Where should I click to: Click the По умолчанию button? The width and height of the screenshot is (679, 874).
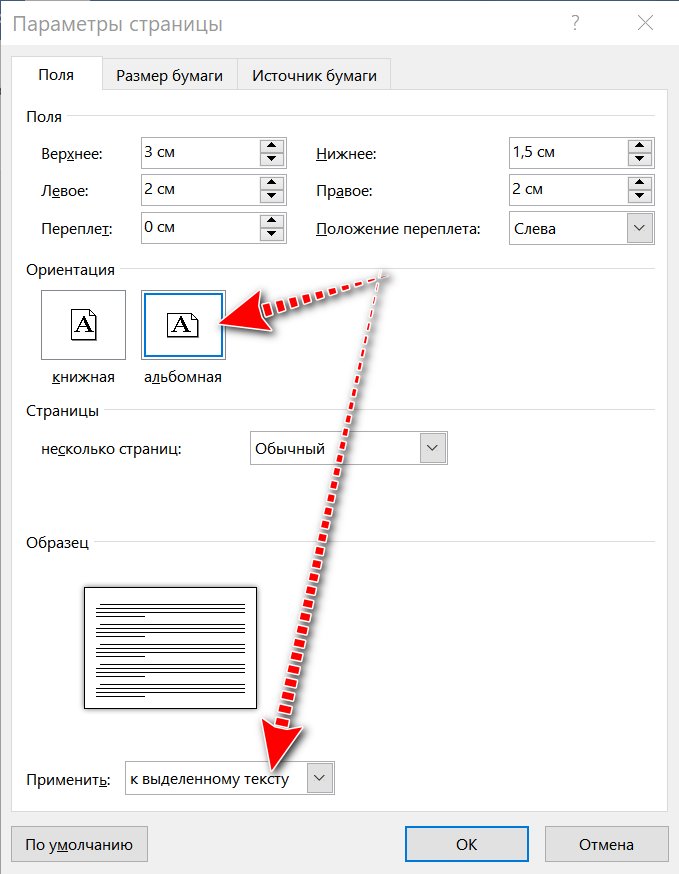tap(79, 844)
